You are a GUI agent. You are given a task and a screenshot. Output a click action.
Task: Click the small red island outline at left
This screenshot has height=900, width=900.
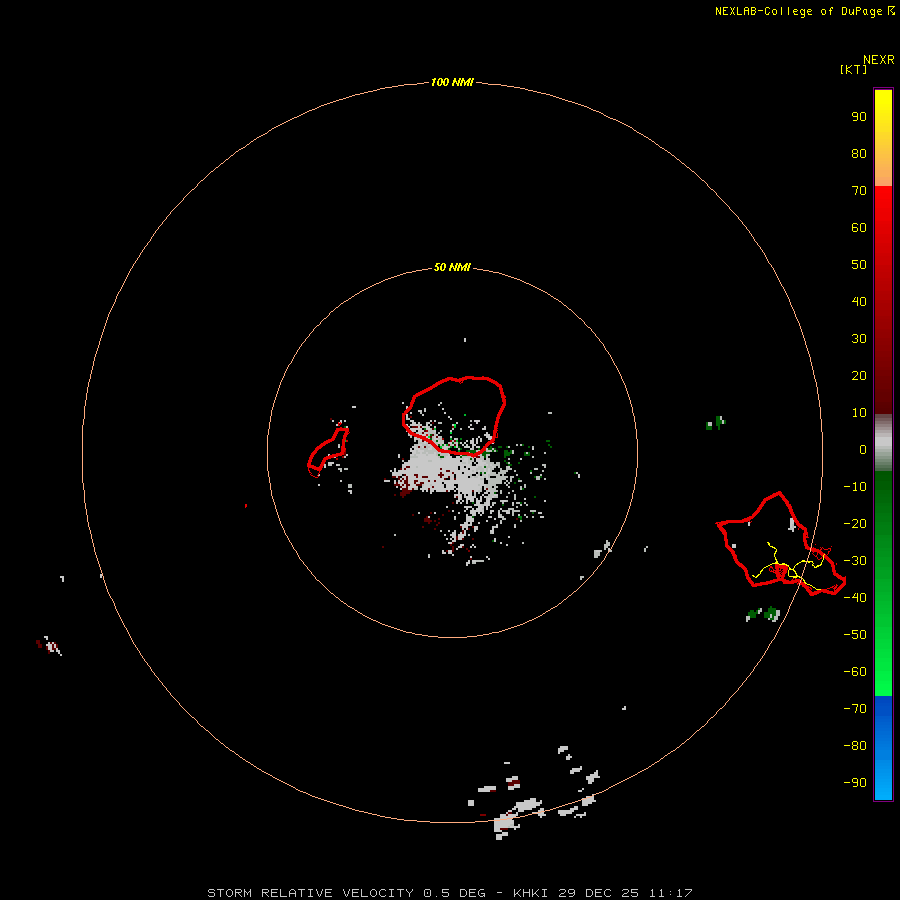(x=328, y=451)
